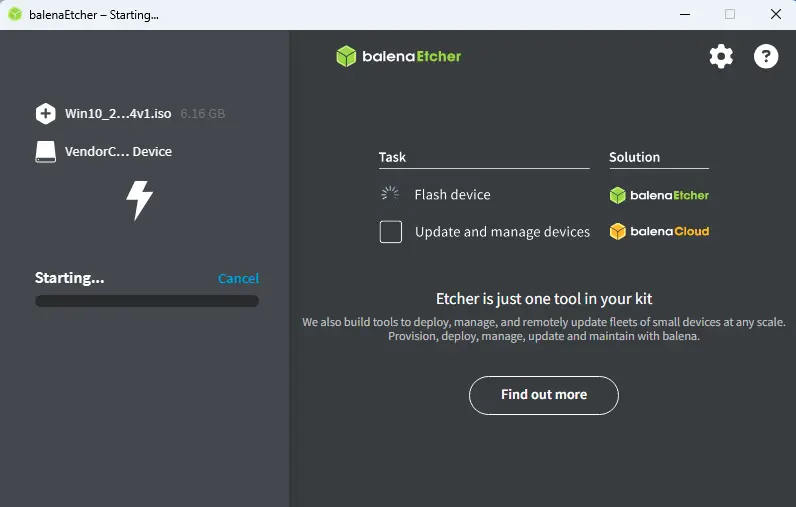The width and height of the screenshot is (796, 507).
Task: Check the Update and manage devices box
Action: click(x=391, y=232)
